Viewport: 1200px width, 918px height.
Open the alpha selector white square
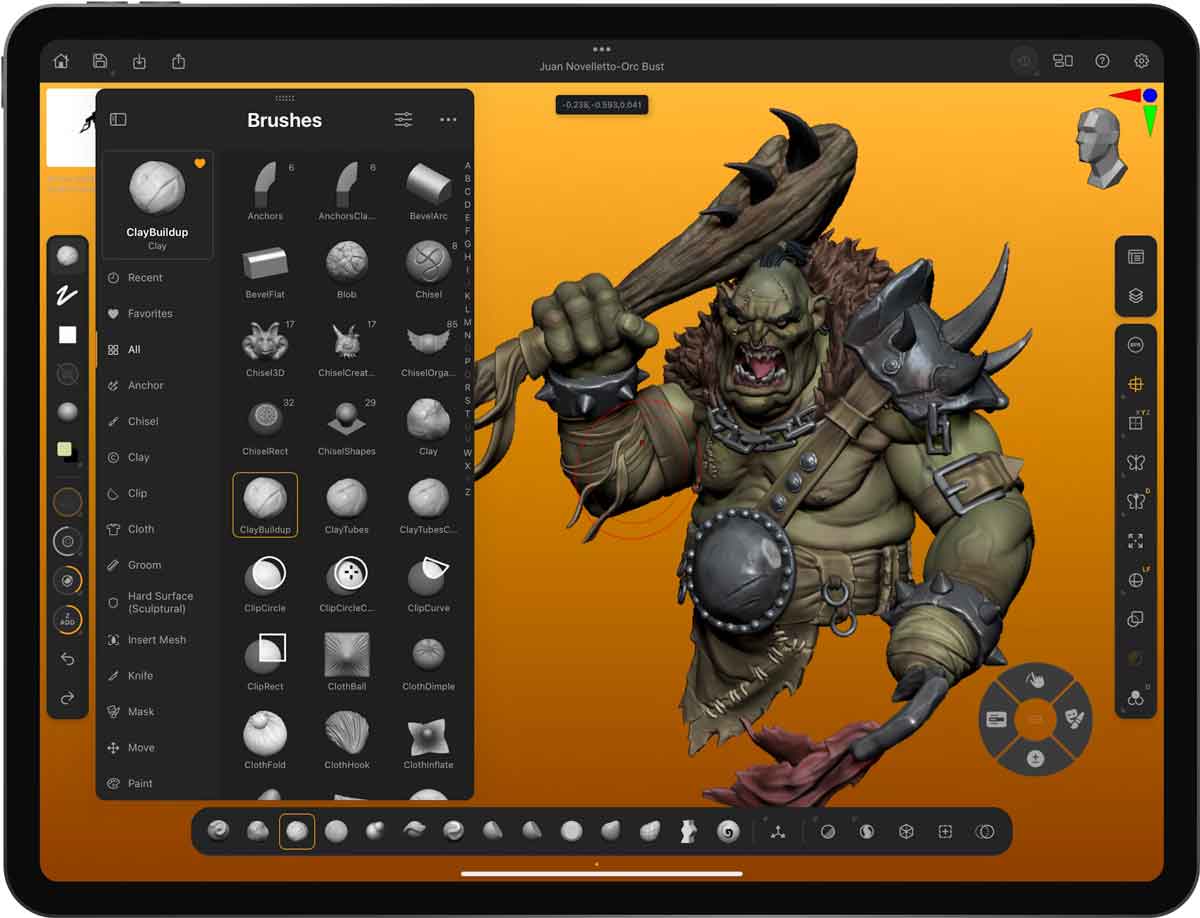(67, 334)
